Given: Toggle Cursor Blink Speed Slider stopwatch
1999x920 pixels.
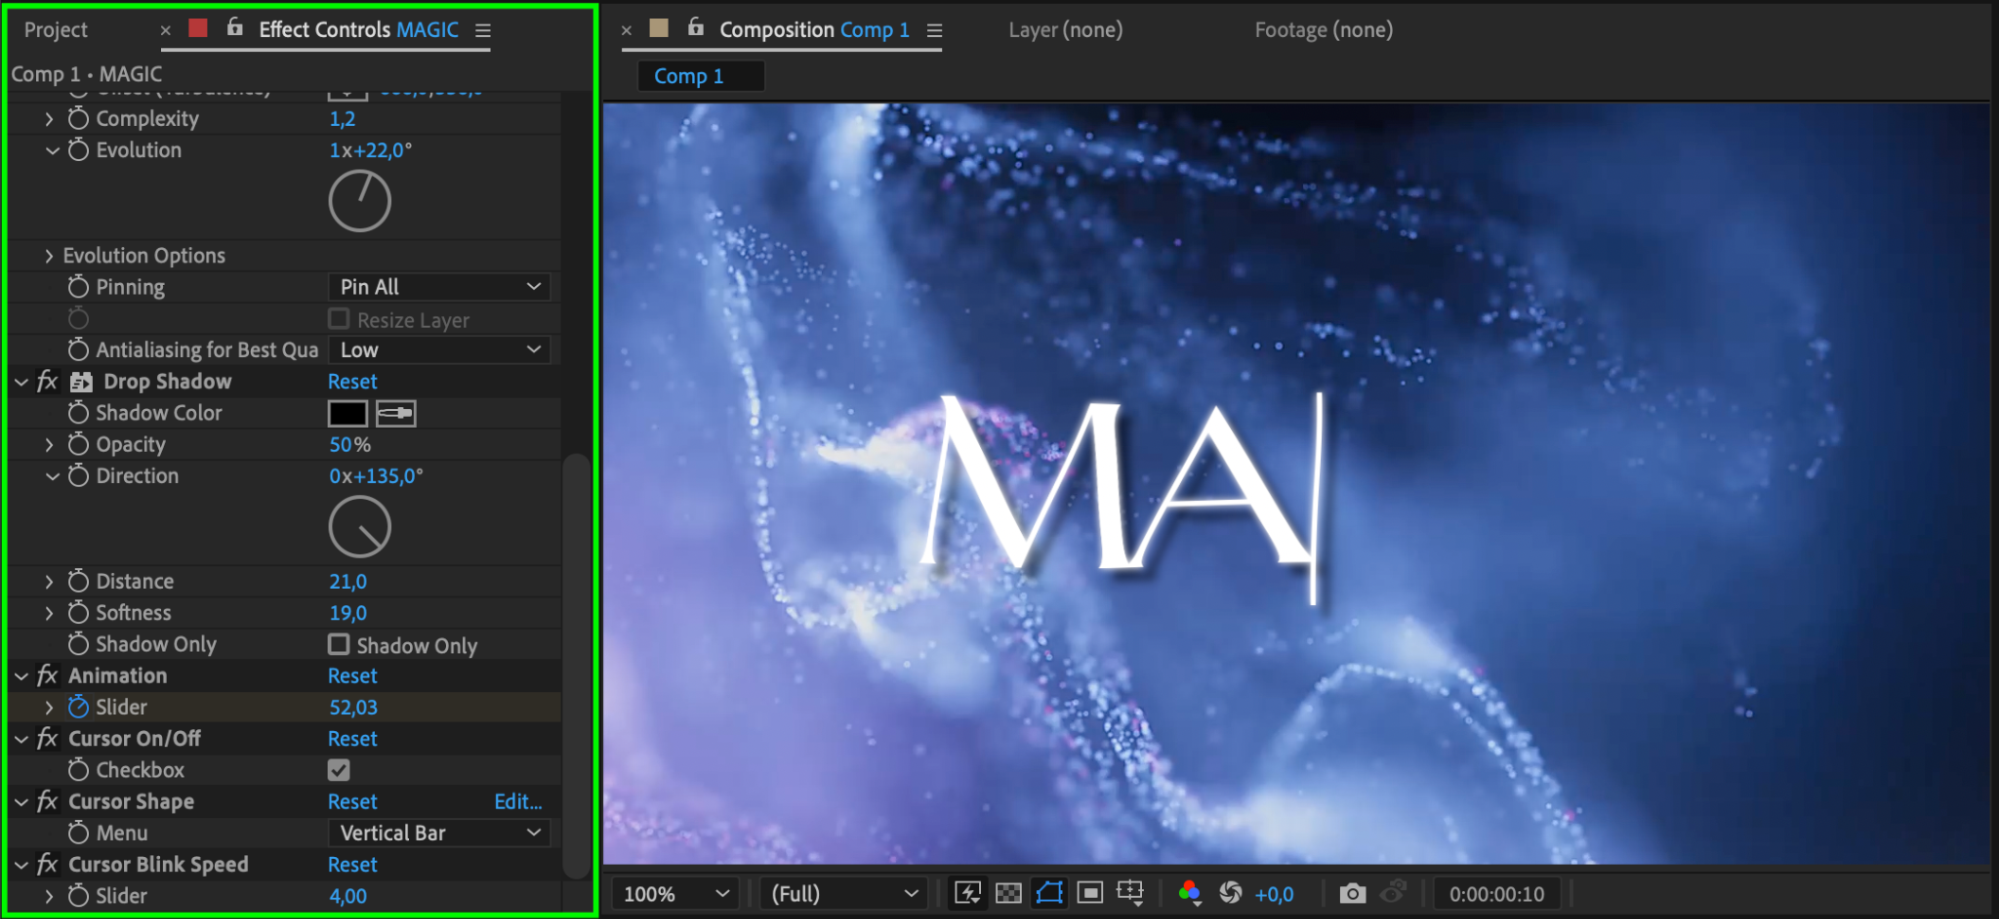Looking at the screenshot, I should [78, 896].
